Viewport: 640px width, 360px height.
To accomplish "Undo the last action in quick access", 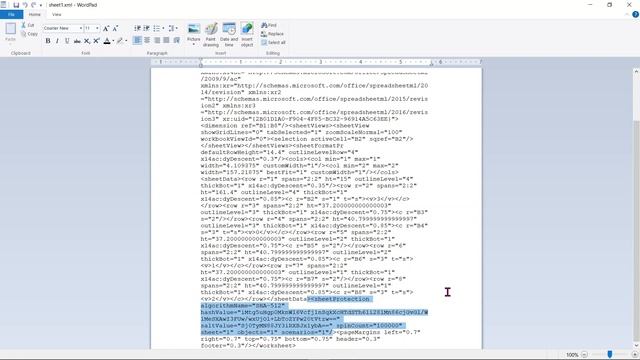I will (x=25, y=5).
